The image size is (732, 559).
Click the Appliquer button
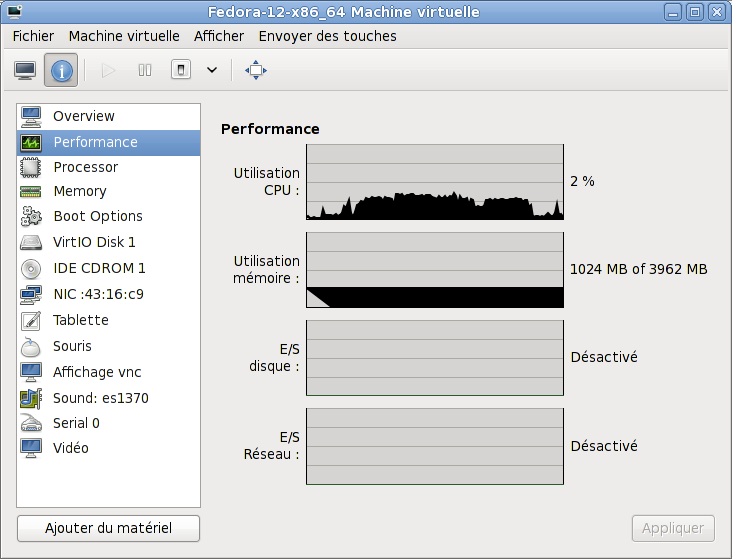click(673, 528)
